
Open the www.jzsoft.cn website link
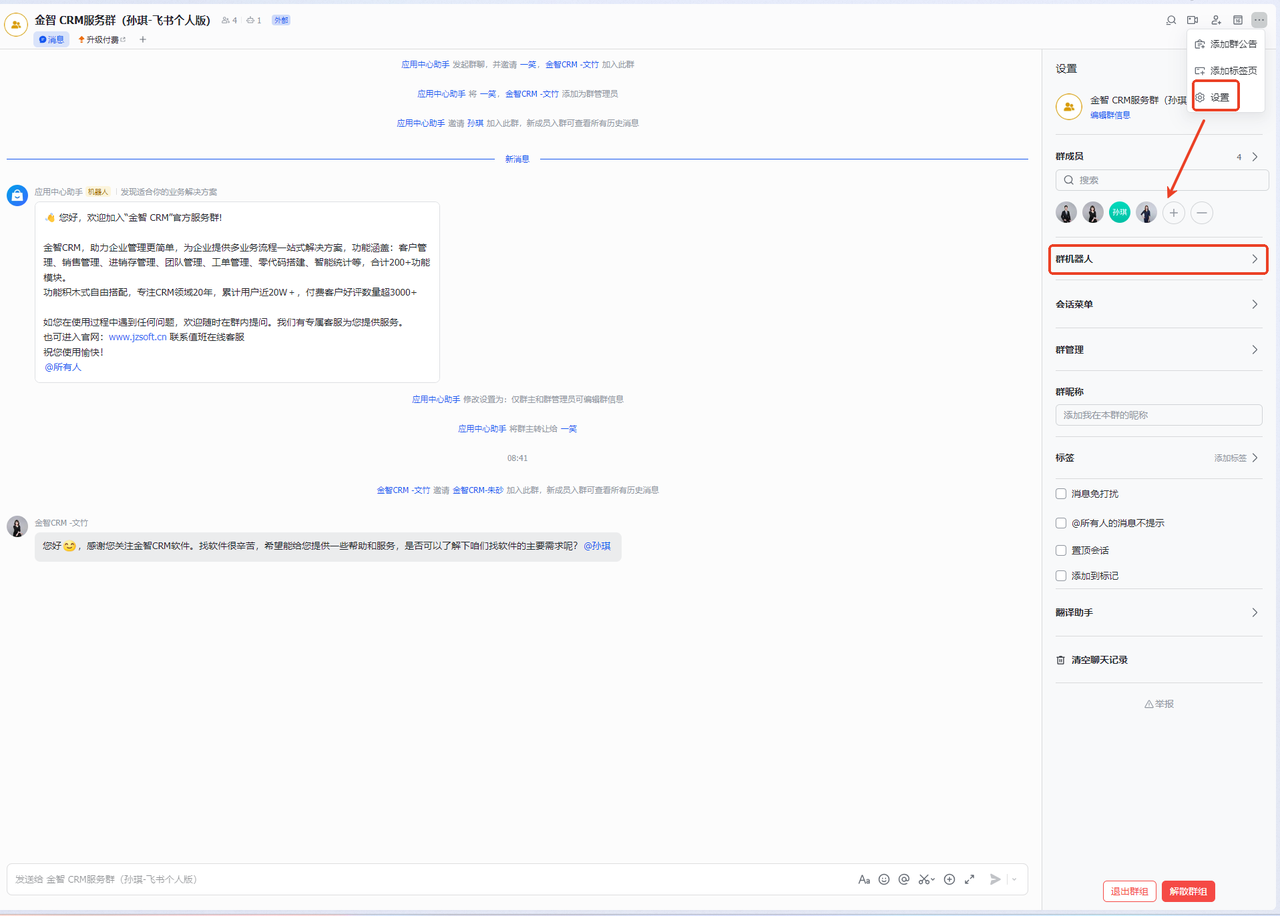pyautogui.click(x=137, y=337)
